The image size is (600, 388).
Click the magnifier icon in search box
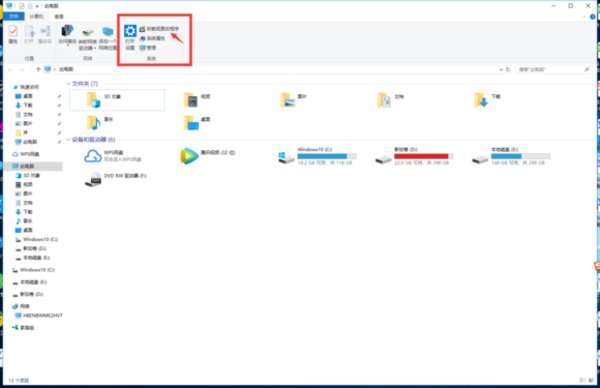(x=587, y=69)
